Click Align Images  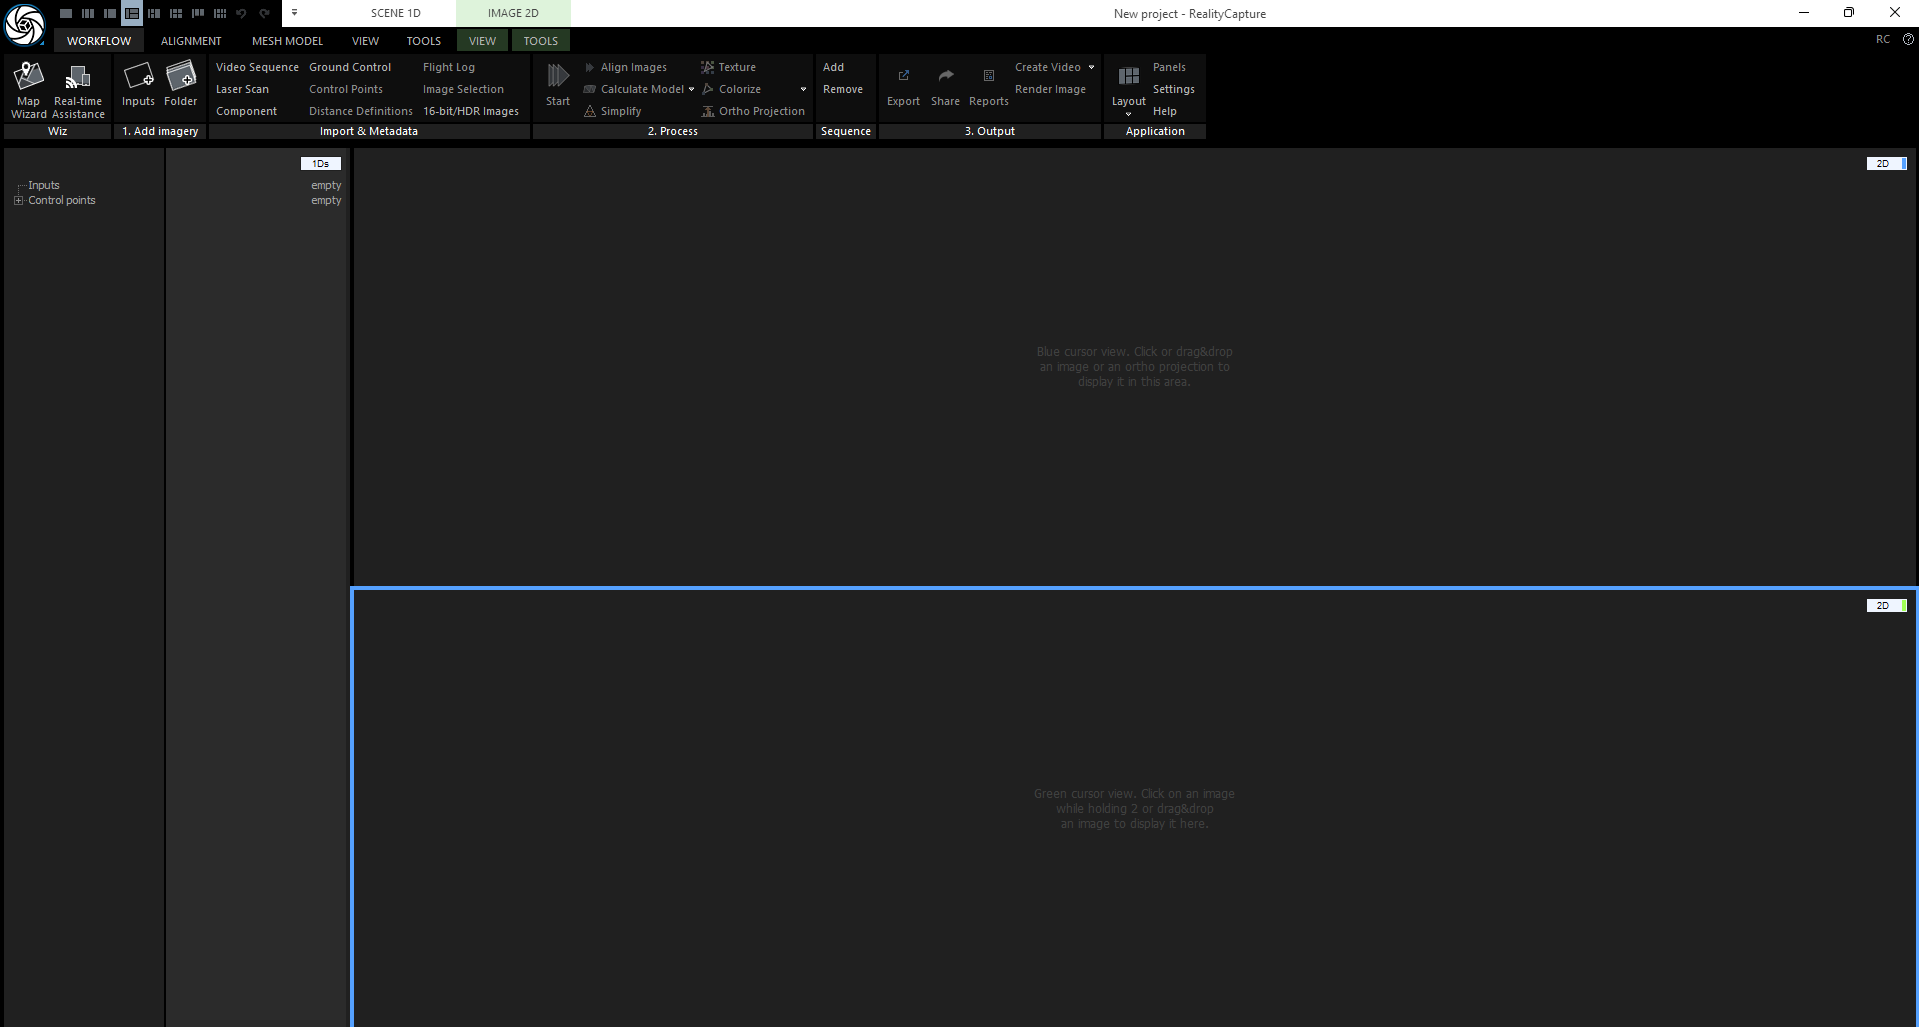click(626, 67)
